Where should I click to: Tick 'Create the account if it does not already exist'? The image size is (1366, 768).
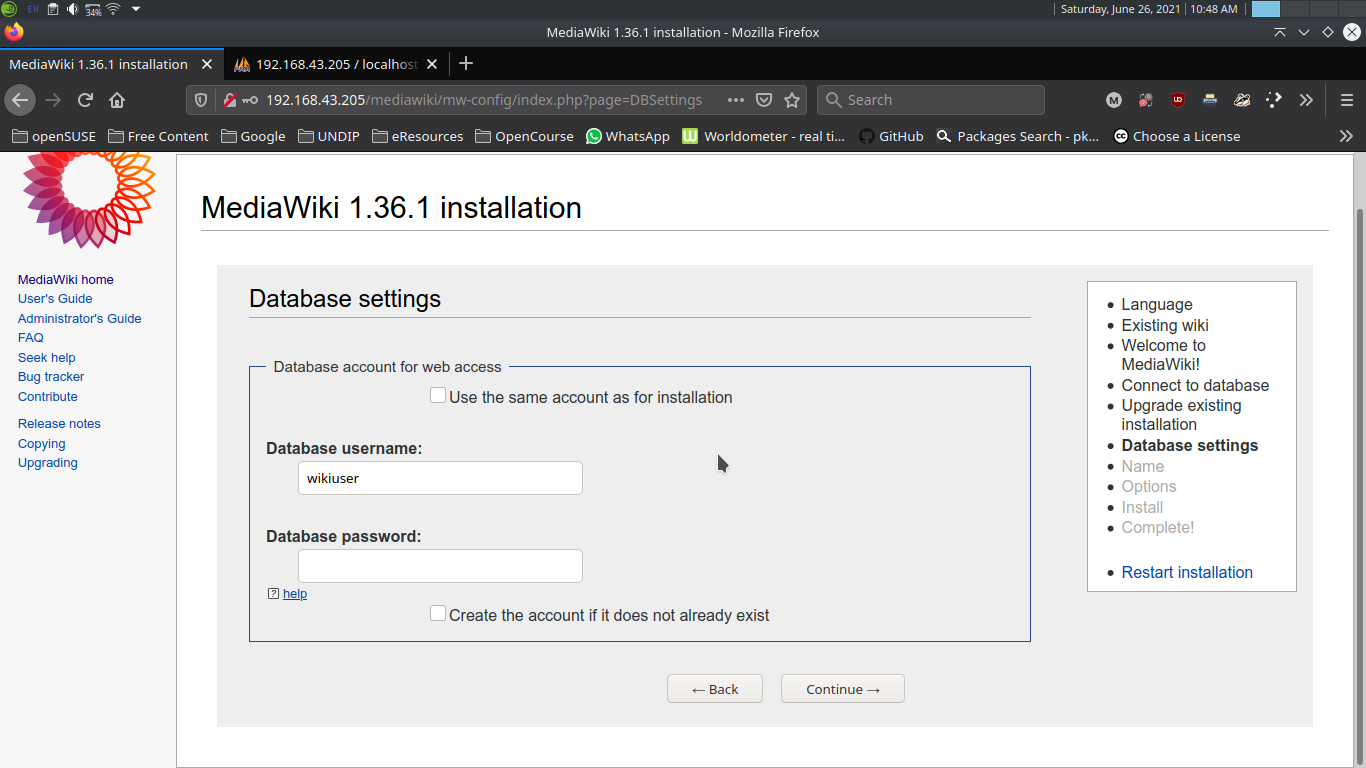(438, 614)
